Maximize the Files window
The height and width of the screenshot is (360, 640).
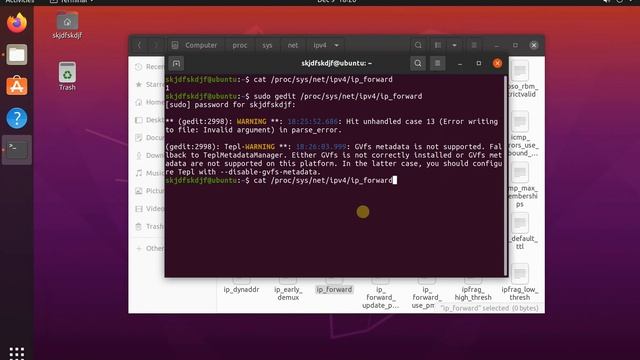(x=515, y=45)
